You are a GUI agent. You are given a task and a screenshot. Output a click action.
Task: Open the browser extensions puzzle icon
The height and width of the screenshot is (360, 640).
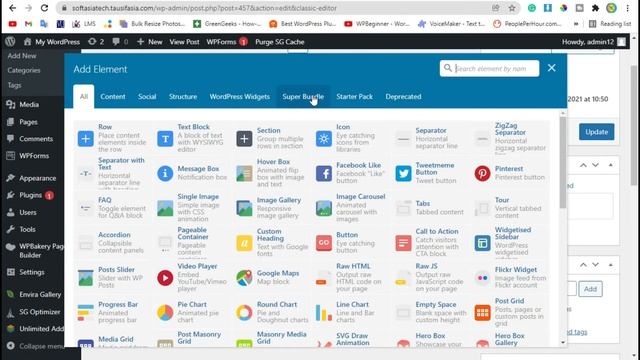click(595, 8)
